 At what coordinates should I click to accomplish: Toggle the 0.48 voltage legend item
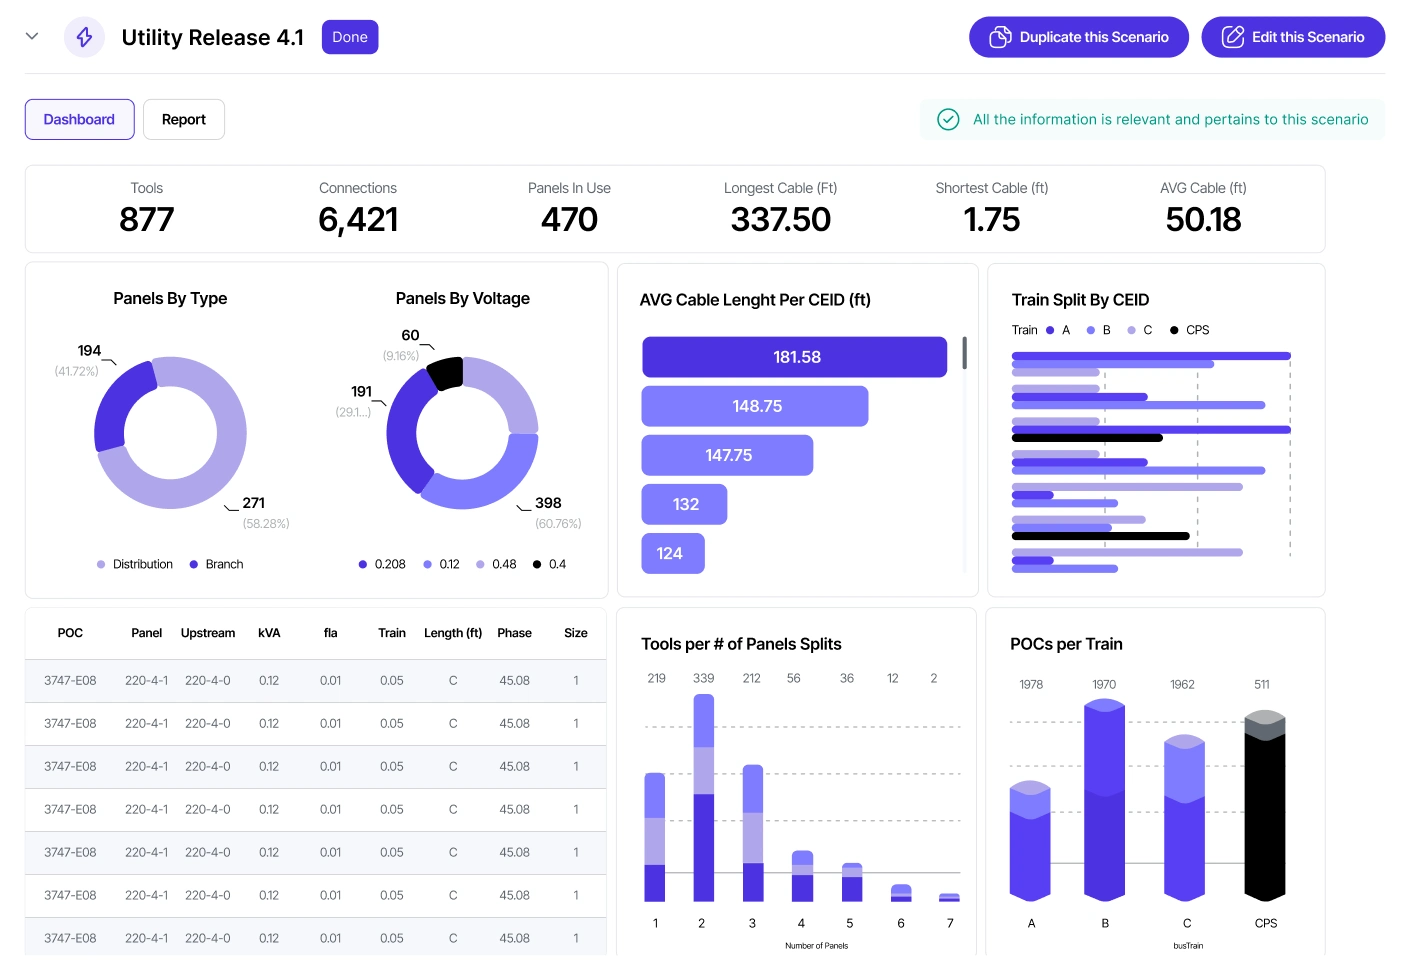[496, 564]
